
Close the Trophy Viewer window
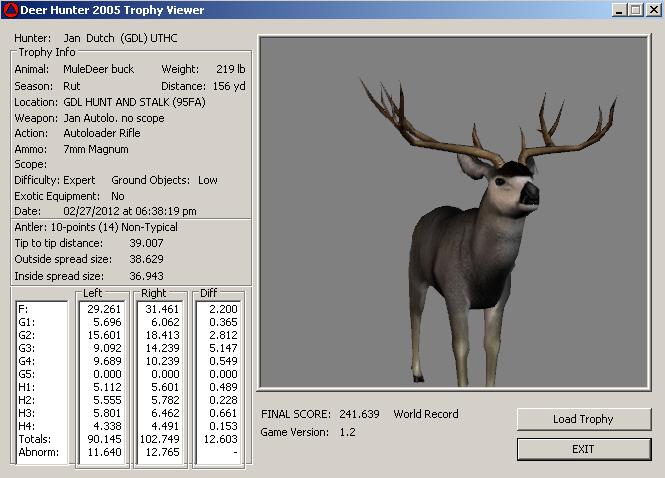[x=652, y=10]
